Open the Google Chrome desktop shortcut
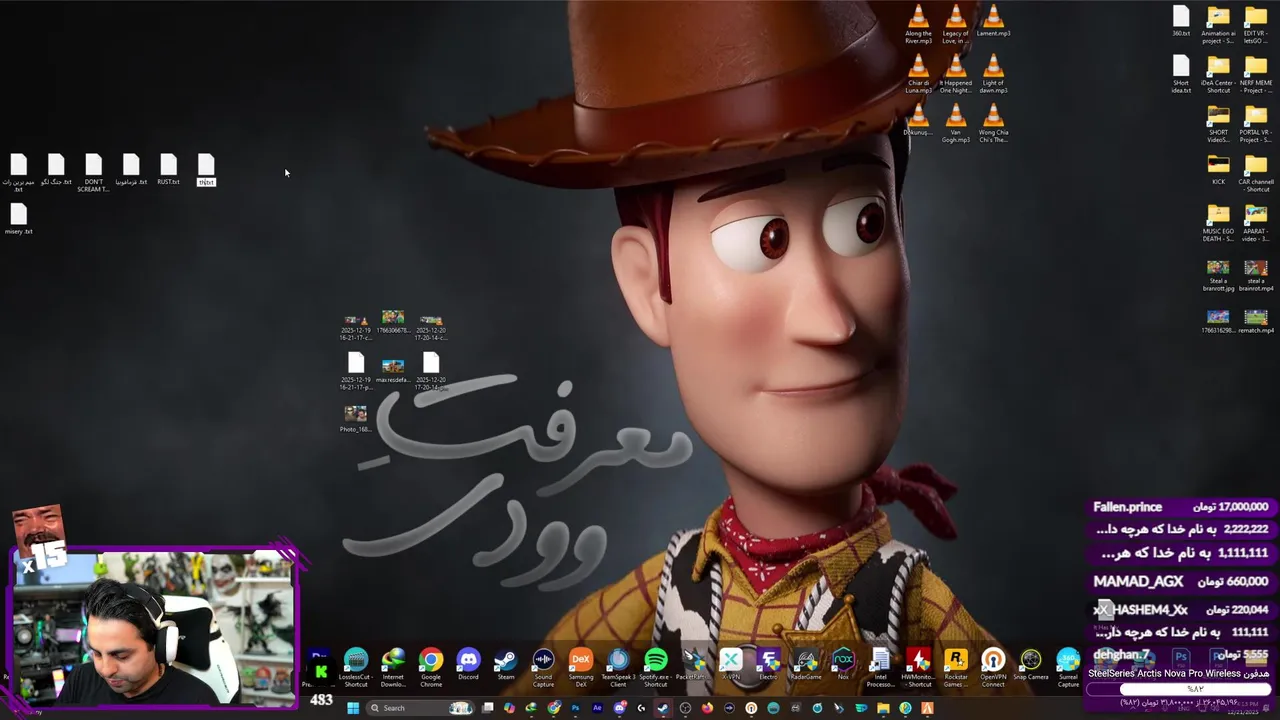 click(431, 667)
